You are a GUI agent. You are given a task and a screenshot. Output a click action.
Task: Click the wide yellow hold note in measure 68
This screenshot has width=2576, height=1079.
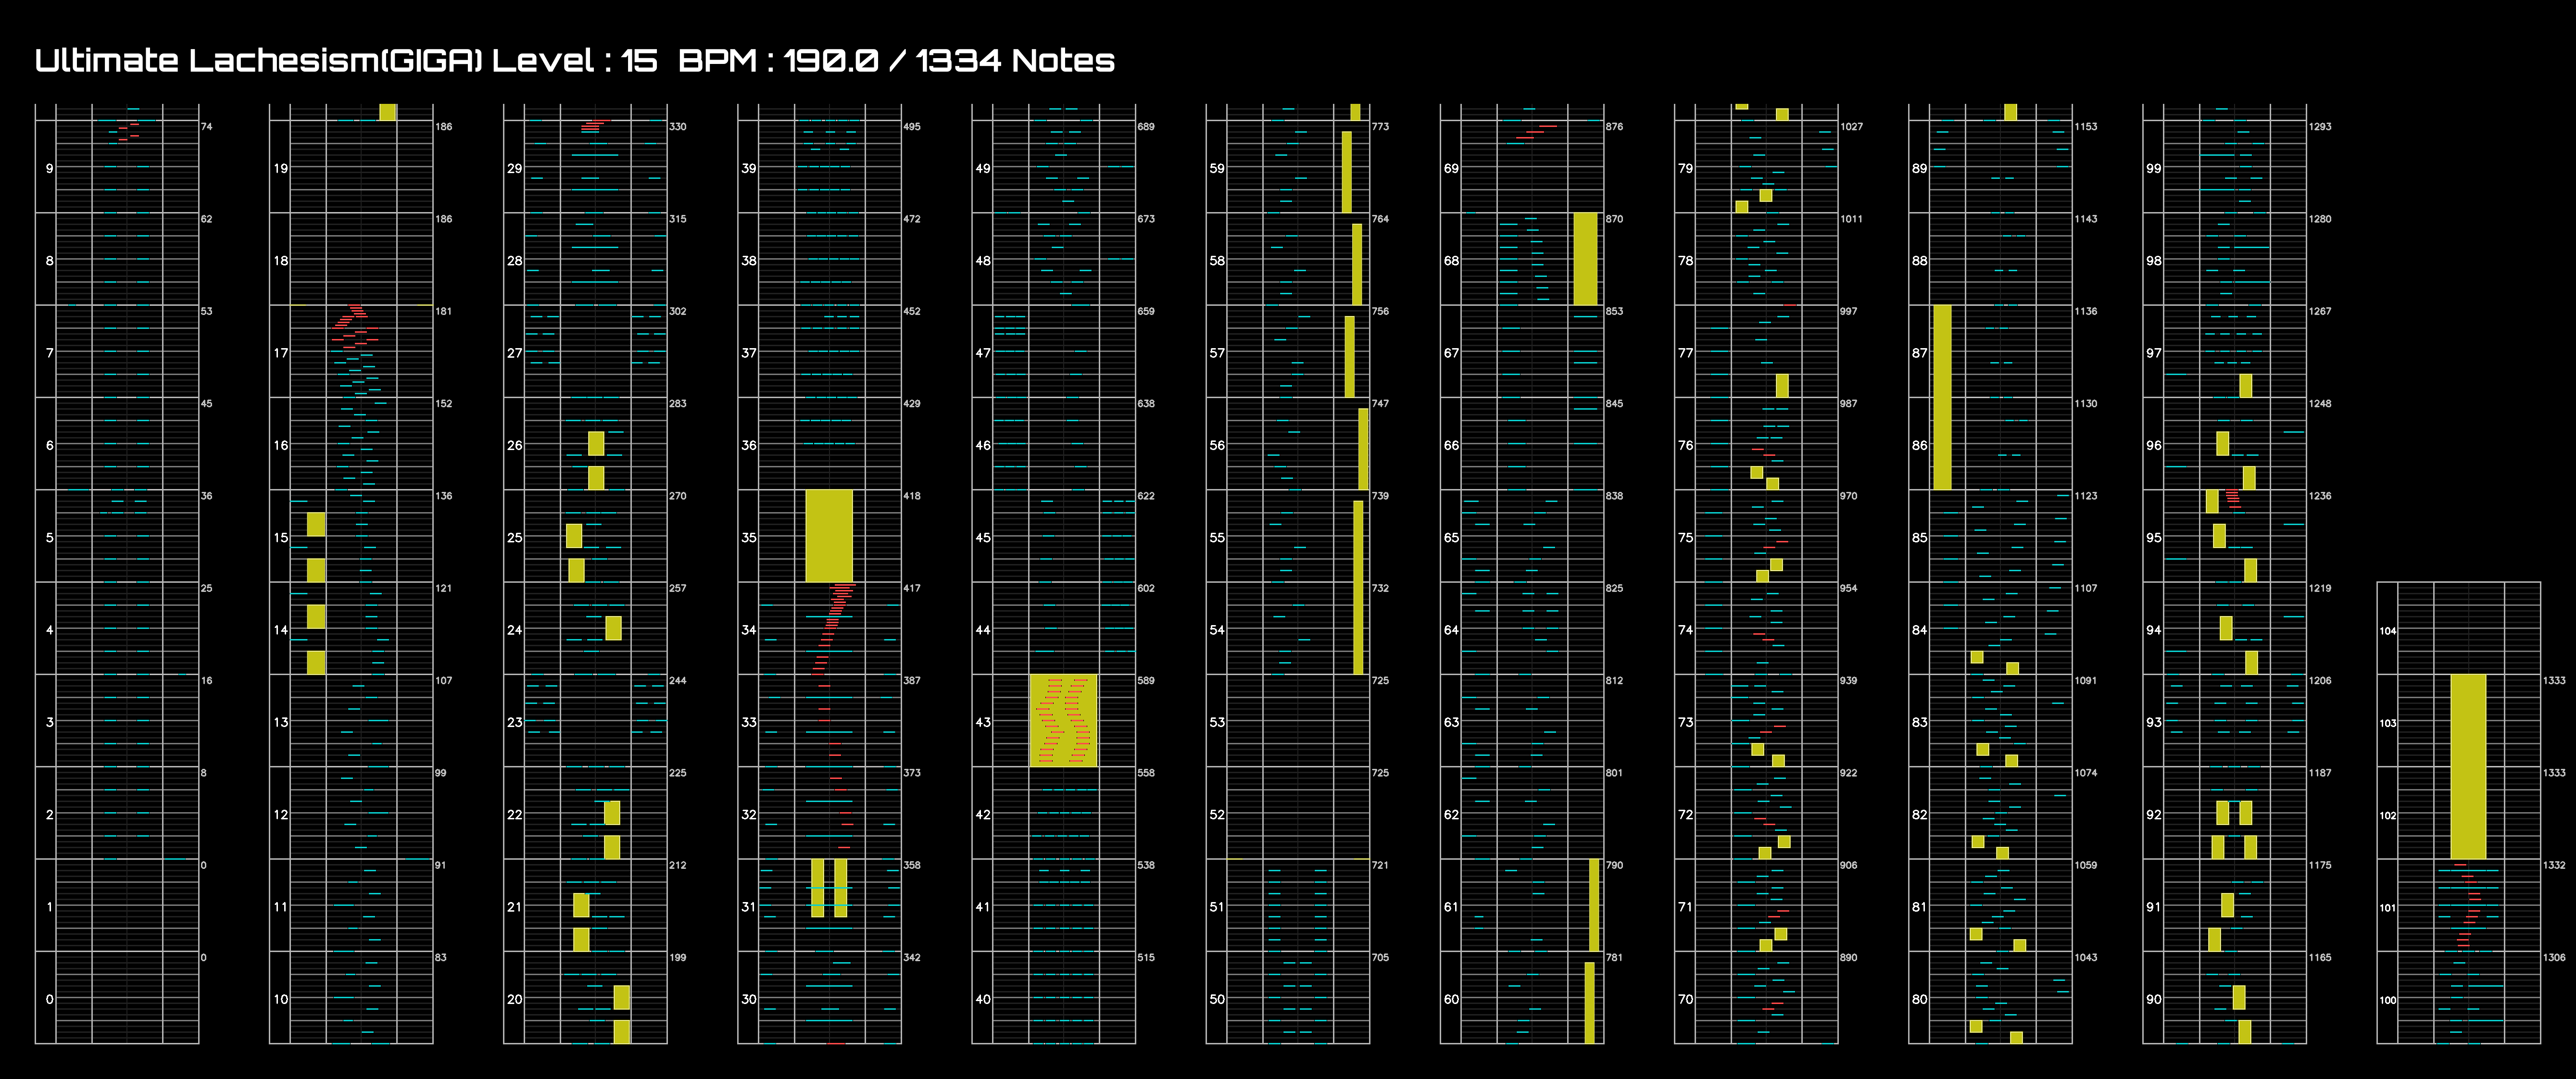tap(1585, 259)
